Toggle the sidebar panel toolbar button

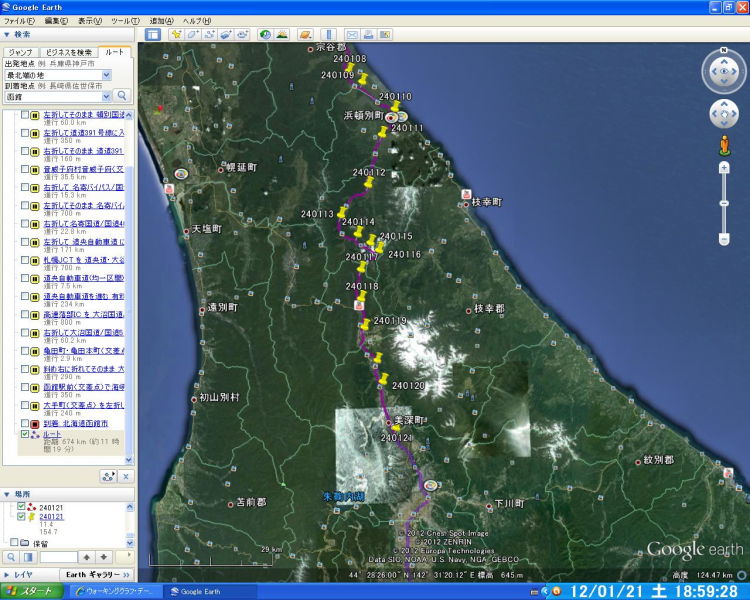coord(153,34)
